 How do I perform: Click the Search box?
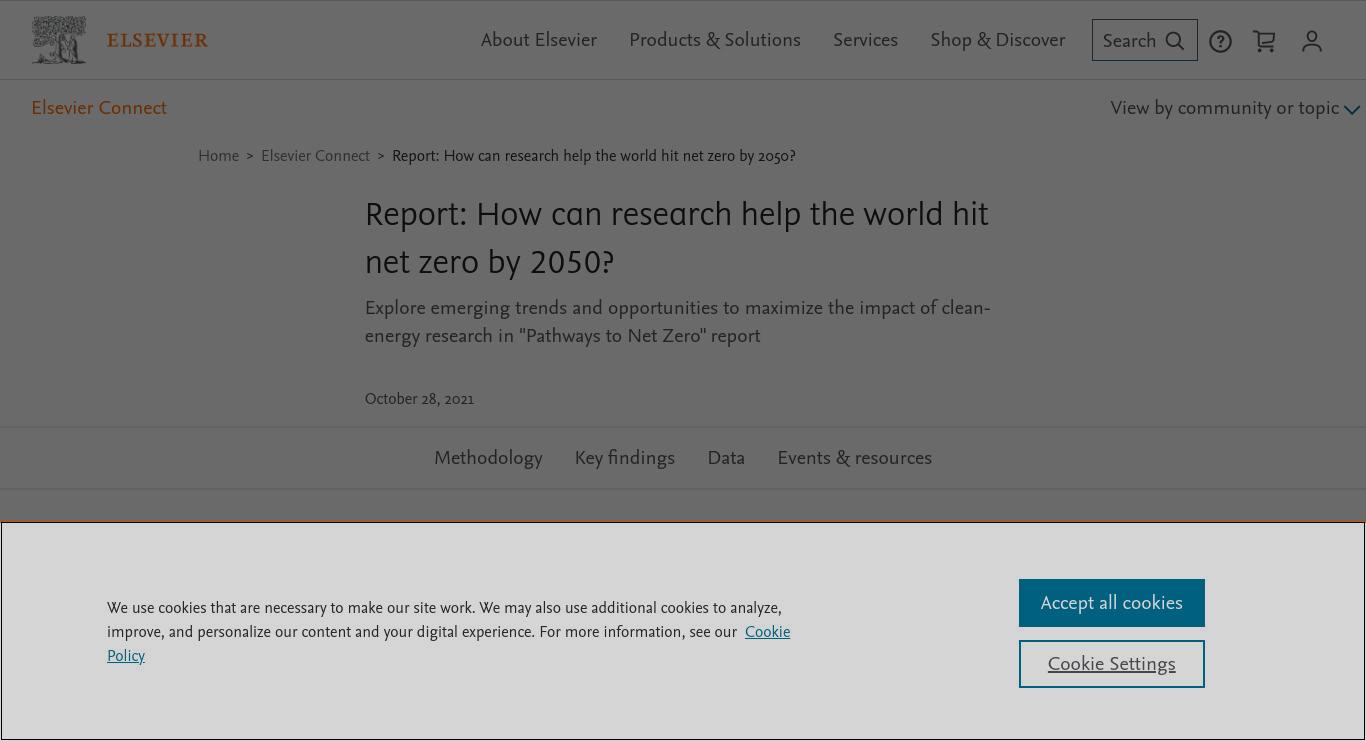(1144, 40)
